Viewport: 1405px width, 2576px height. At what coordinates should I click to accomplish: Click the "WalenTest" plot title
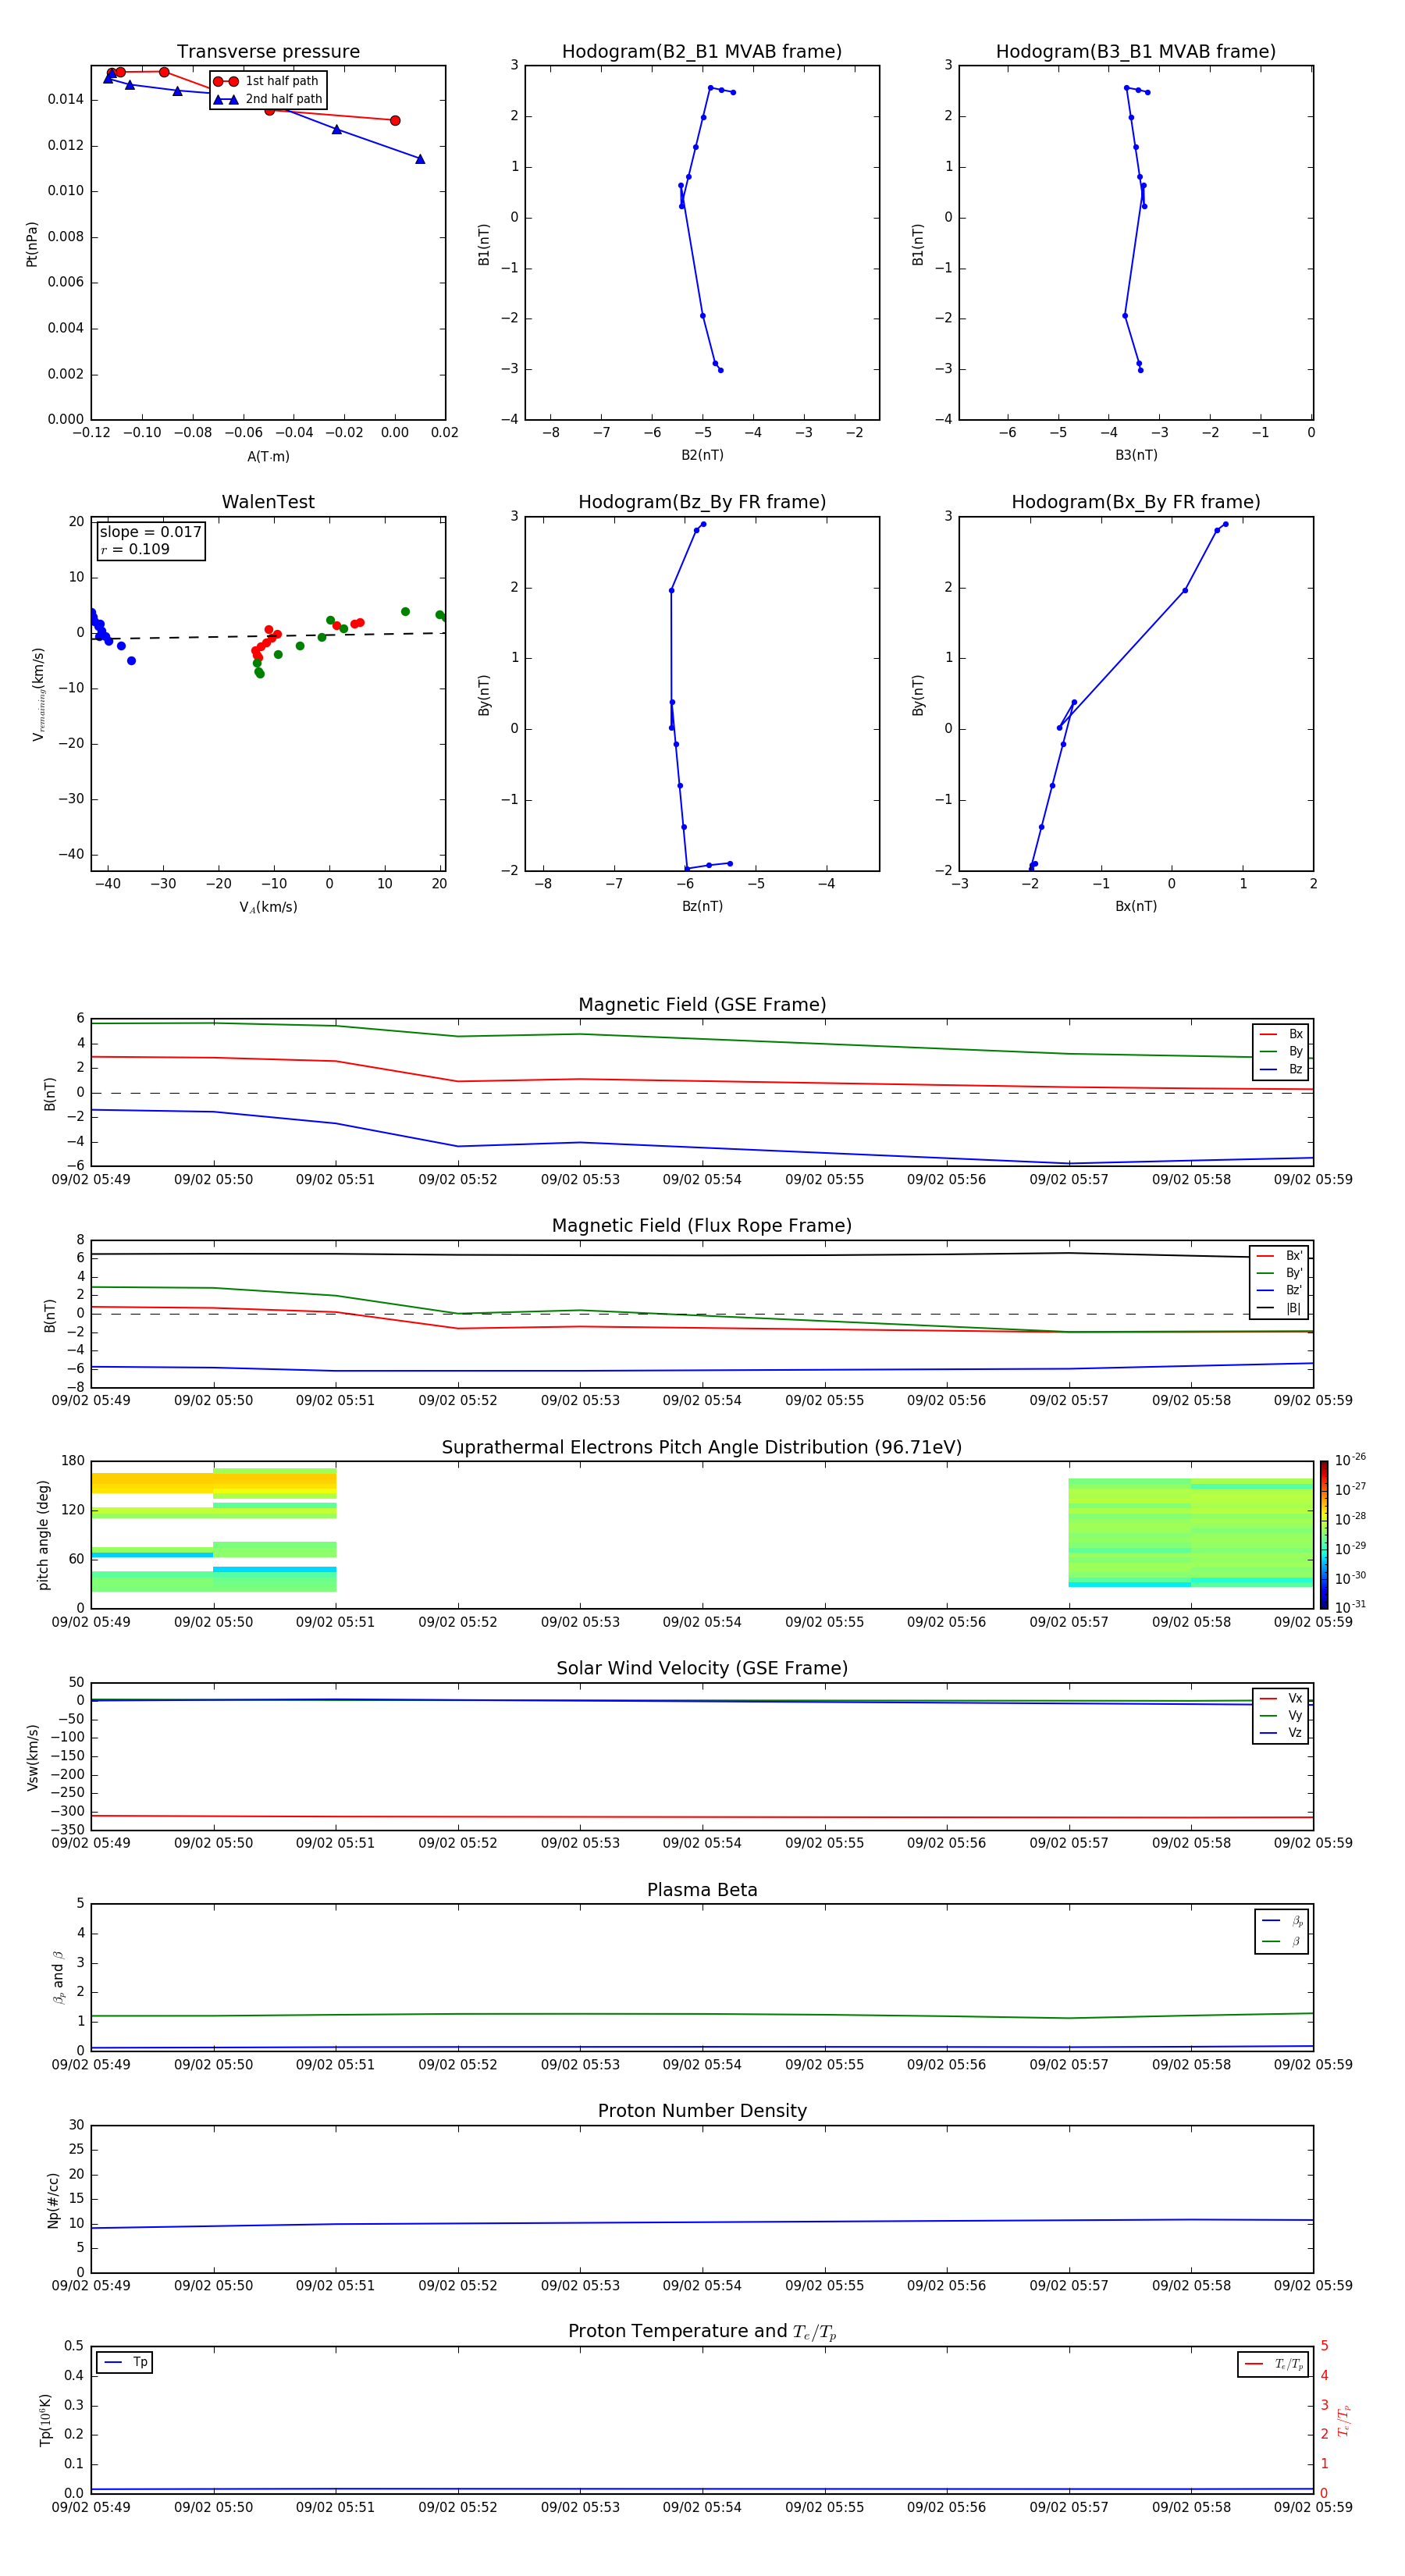pyautogui.click(x=268, y=502)
